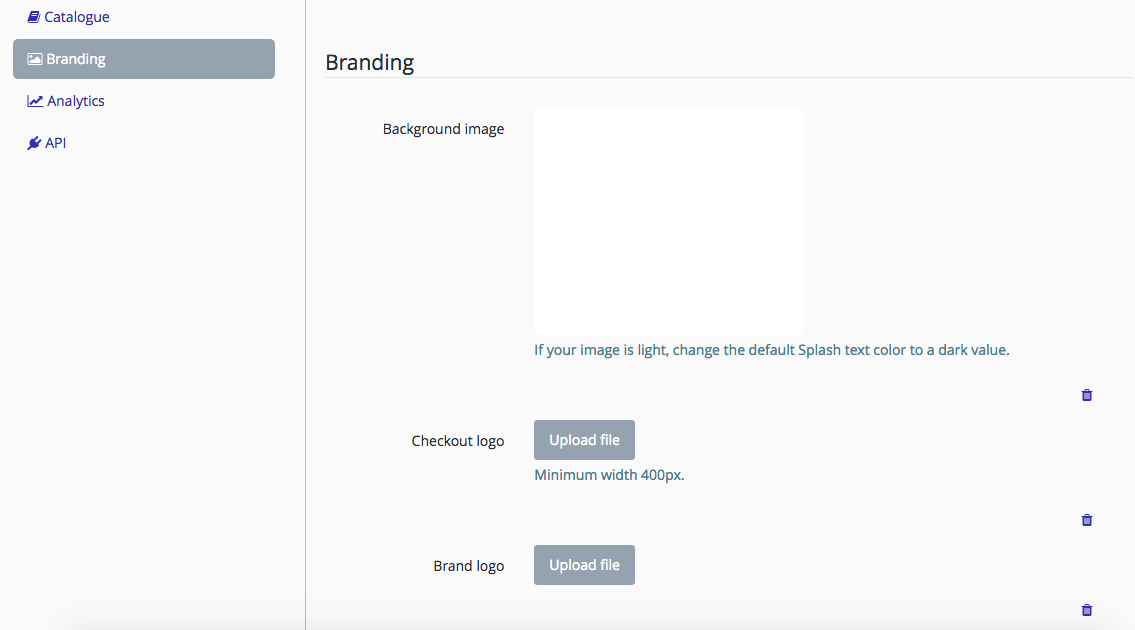
Task: Click the Catalogue book icon
Action: point(33,17)
